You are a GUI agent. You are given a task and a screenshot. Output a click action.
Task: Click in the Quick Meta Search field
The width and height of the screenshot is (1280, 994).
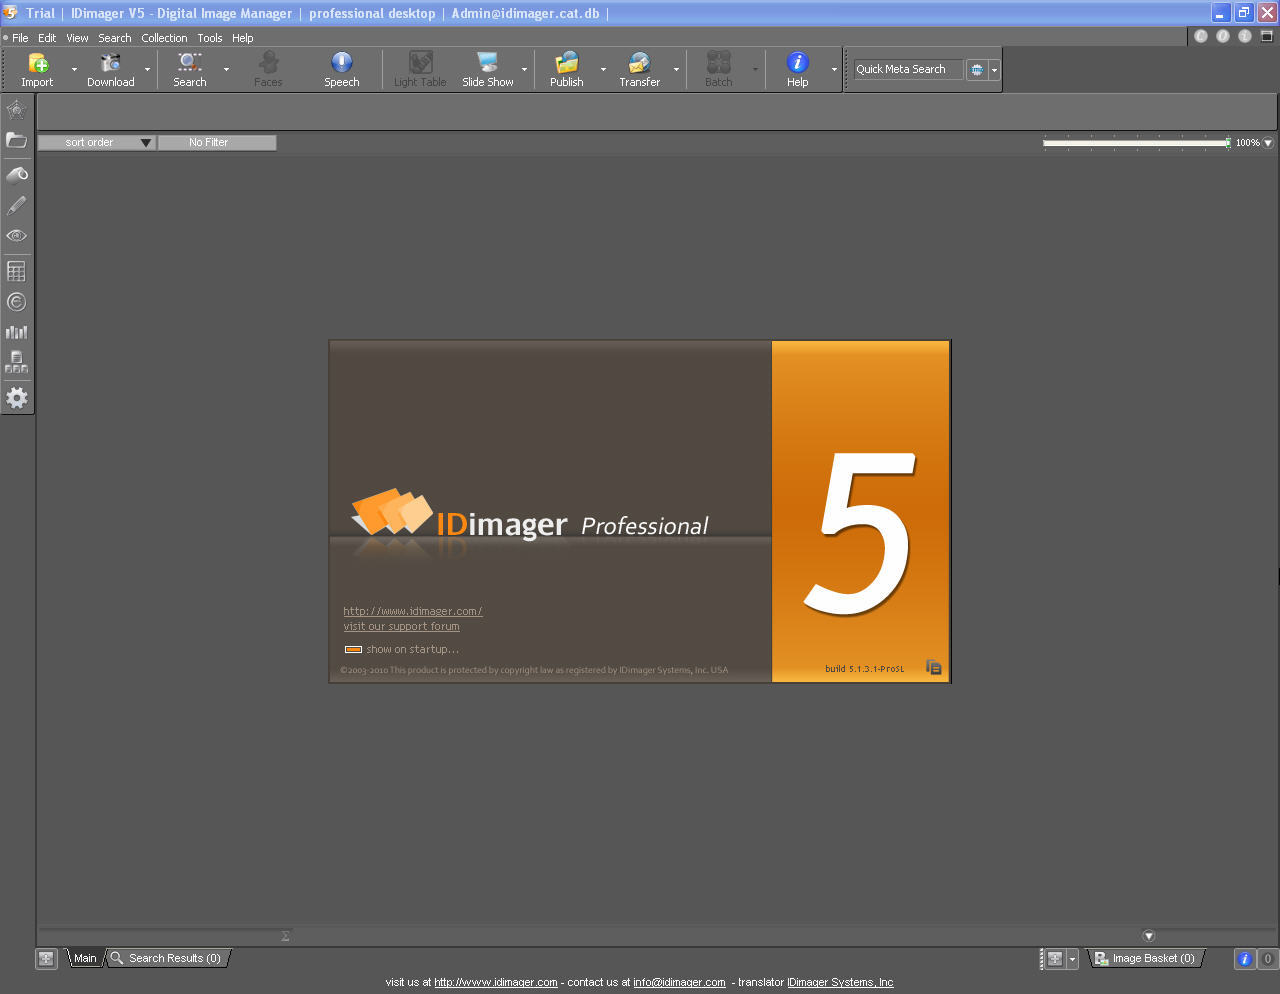908,69
